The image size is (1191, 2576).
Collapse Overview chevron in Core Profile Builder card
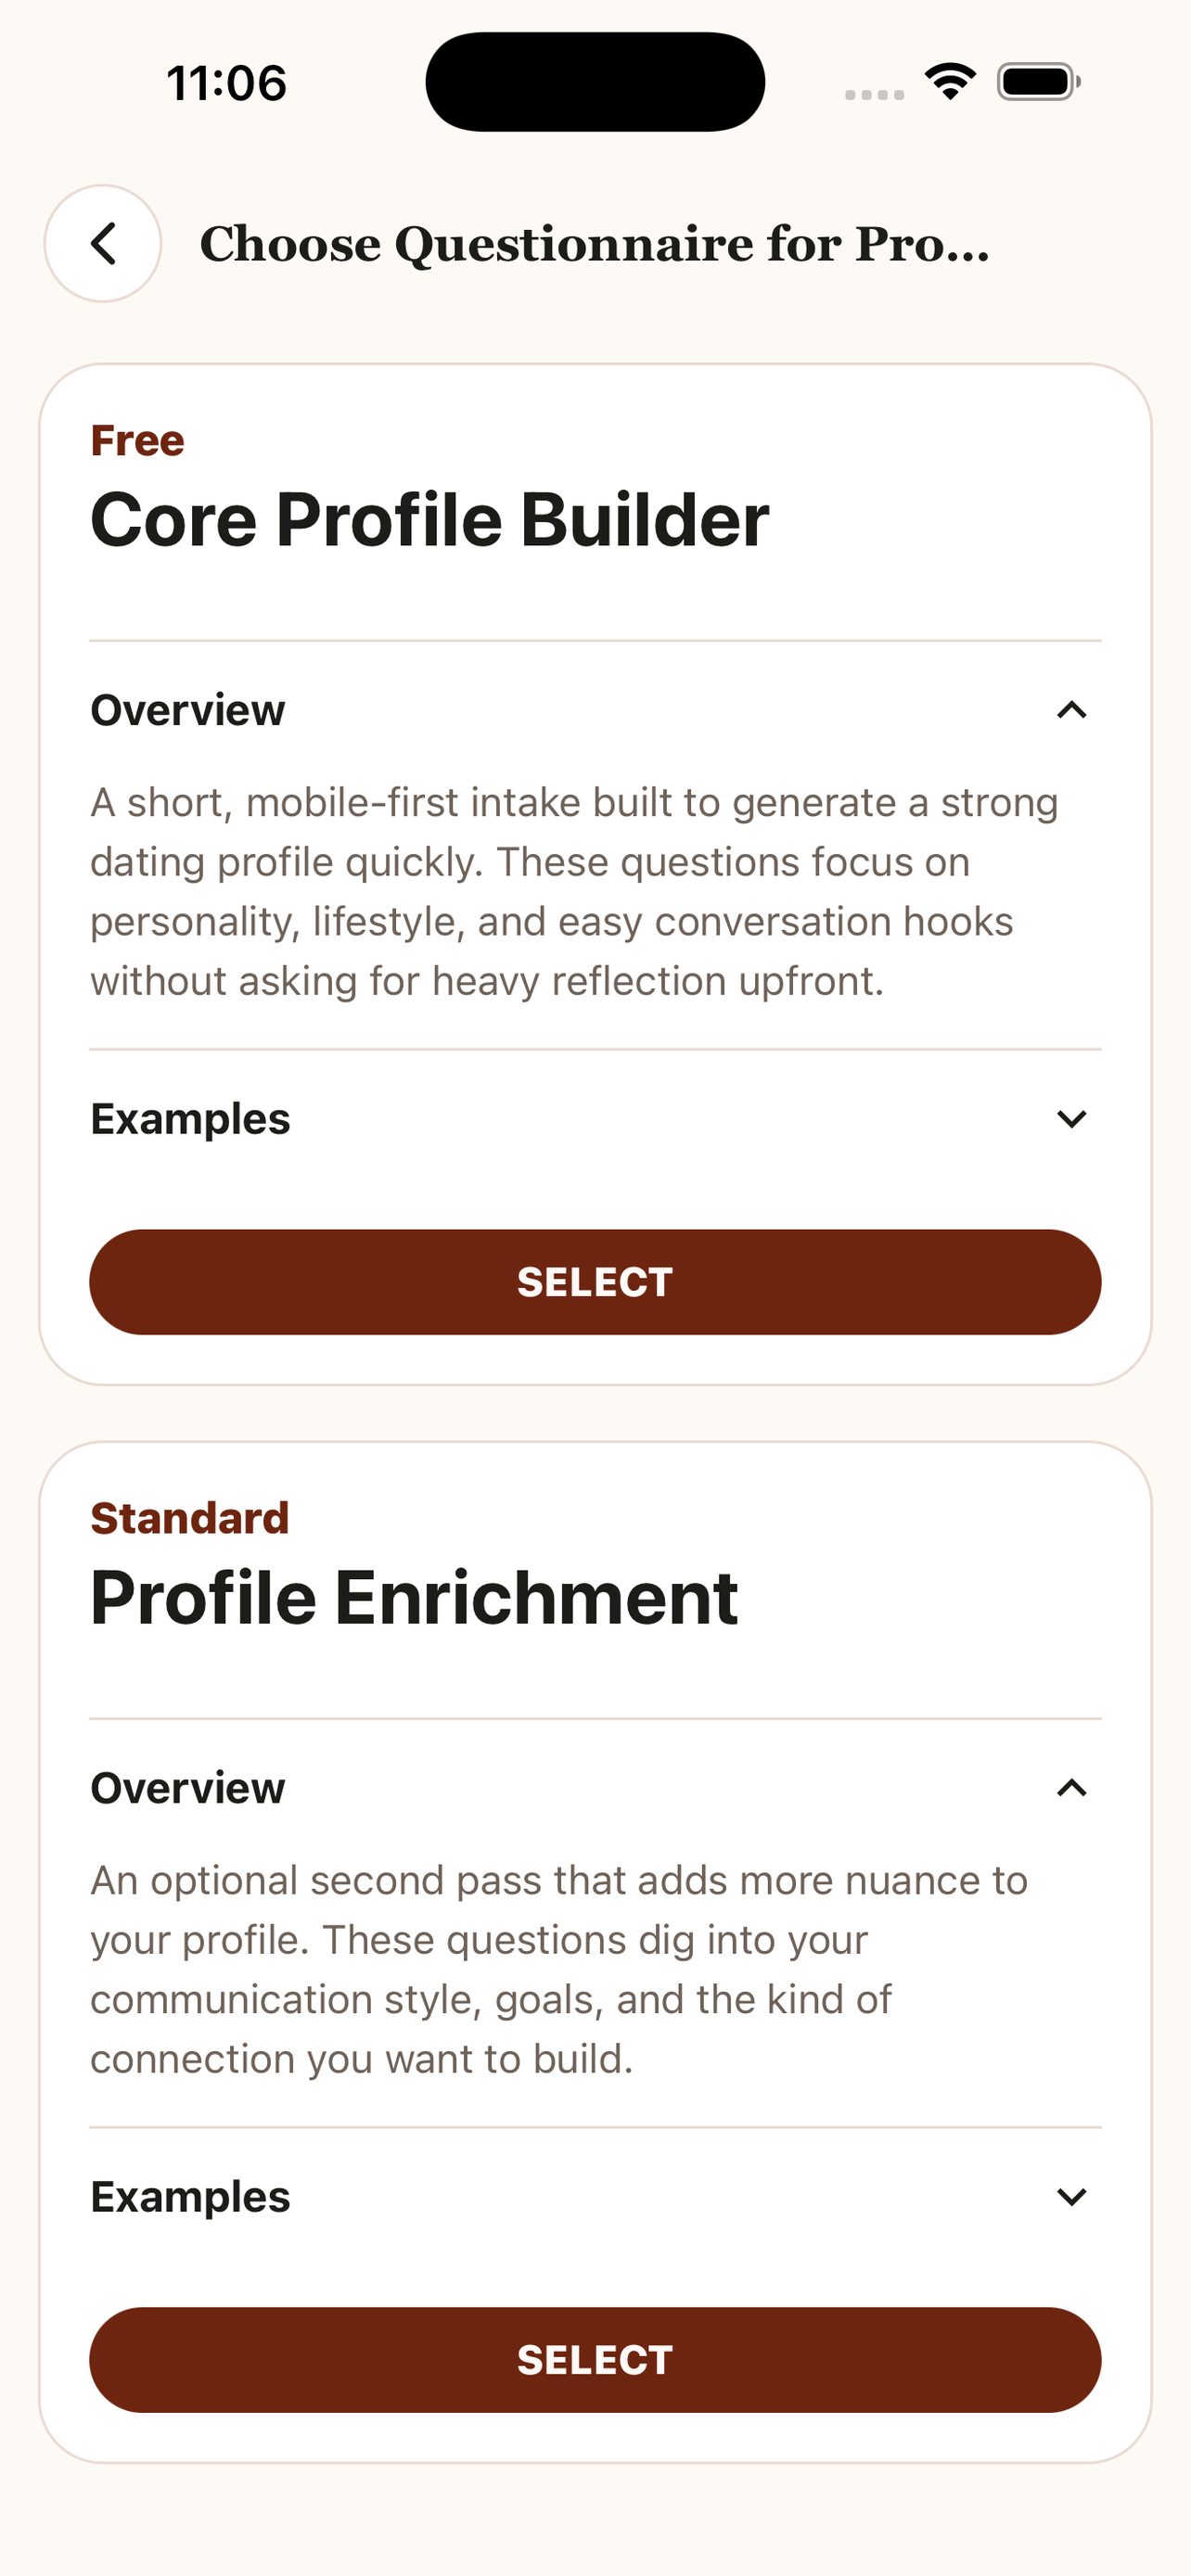(1071, 710)
